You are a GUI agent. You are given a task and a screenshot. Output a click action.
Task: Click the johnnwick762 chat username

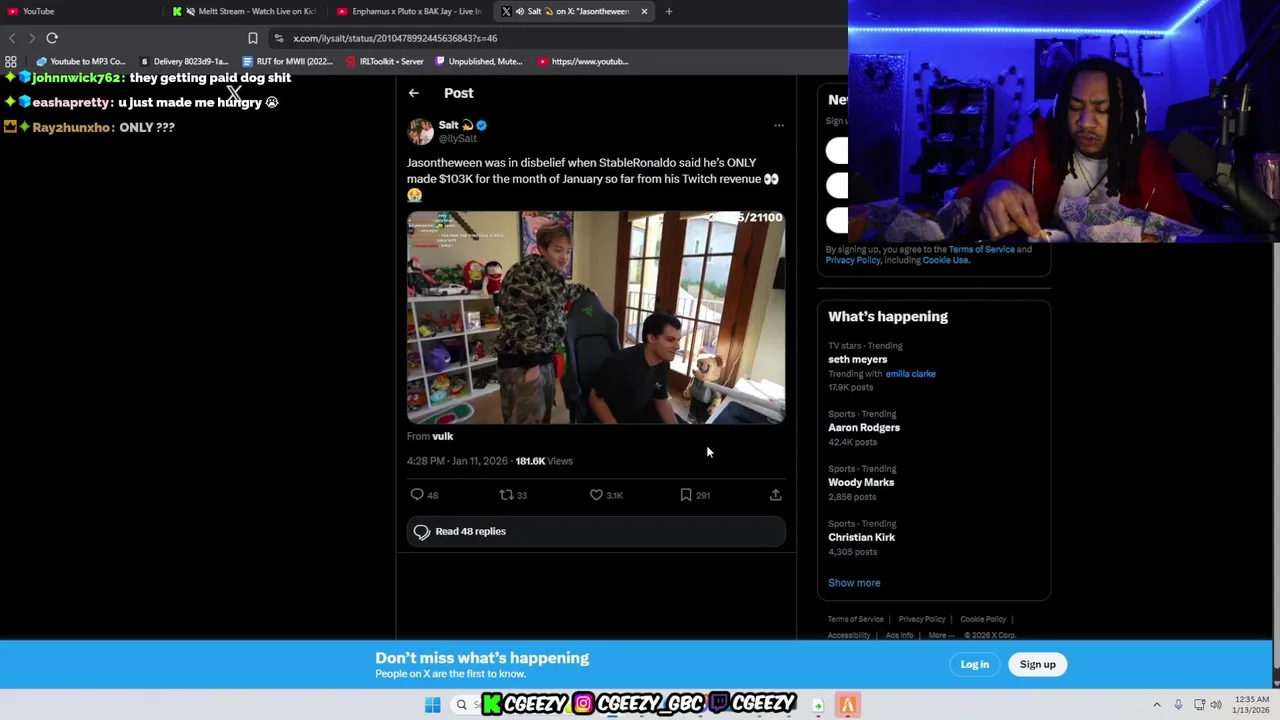point(77,78)
